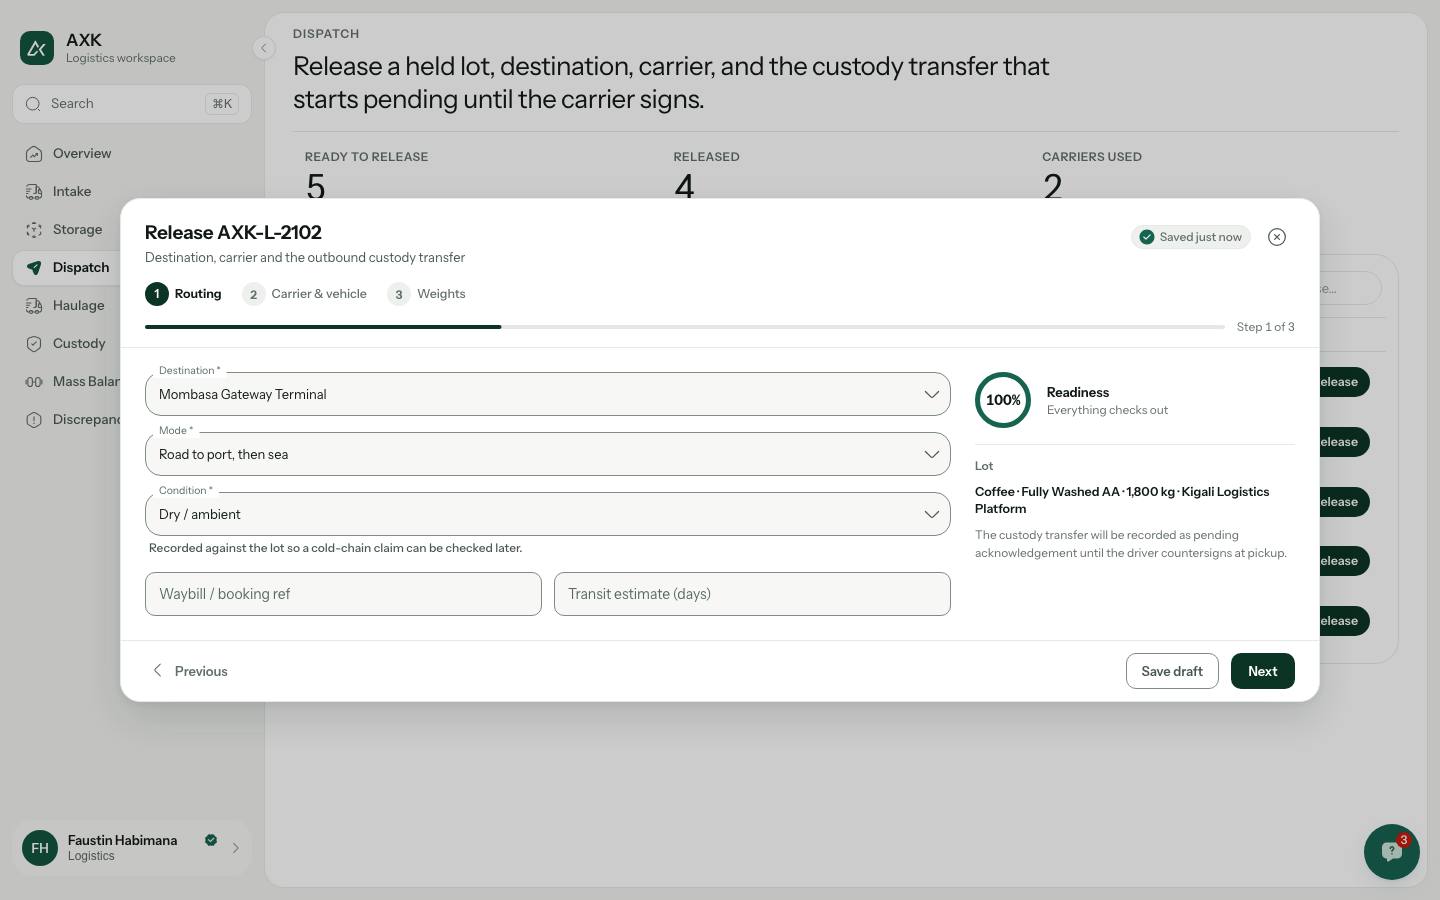The height and width of the screenshot is (900, 1440).
Task: Click the step progress bar
Action: (685, 327)
